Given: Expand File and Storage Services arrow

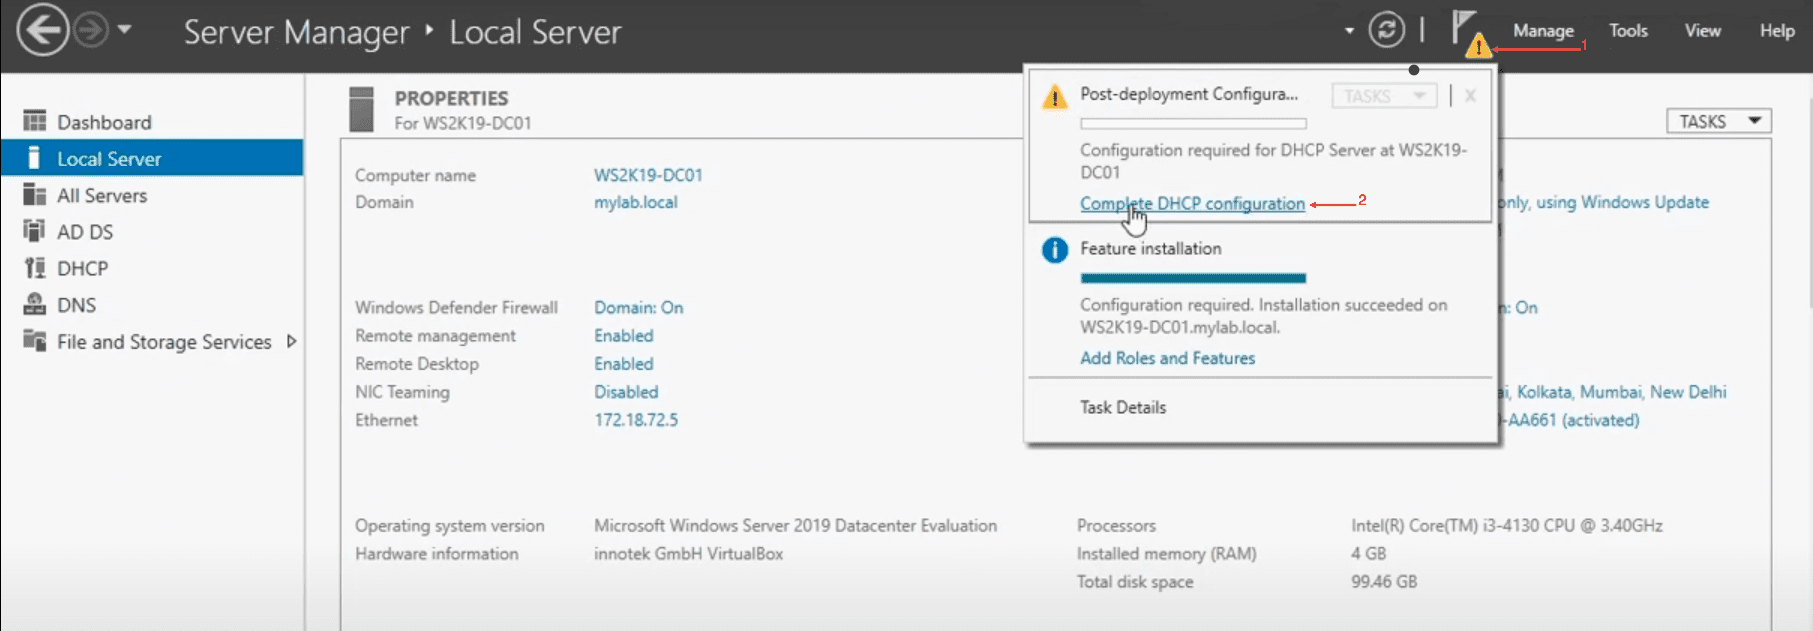Looking at the screenshot, I should 291,341.
